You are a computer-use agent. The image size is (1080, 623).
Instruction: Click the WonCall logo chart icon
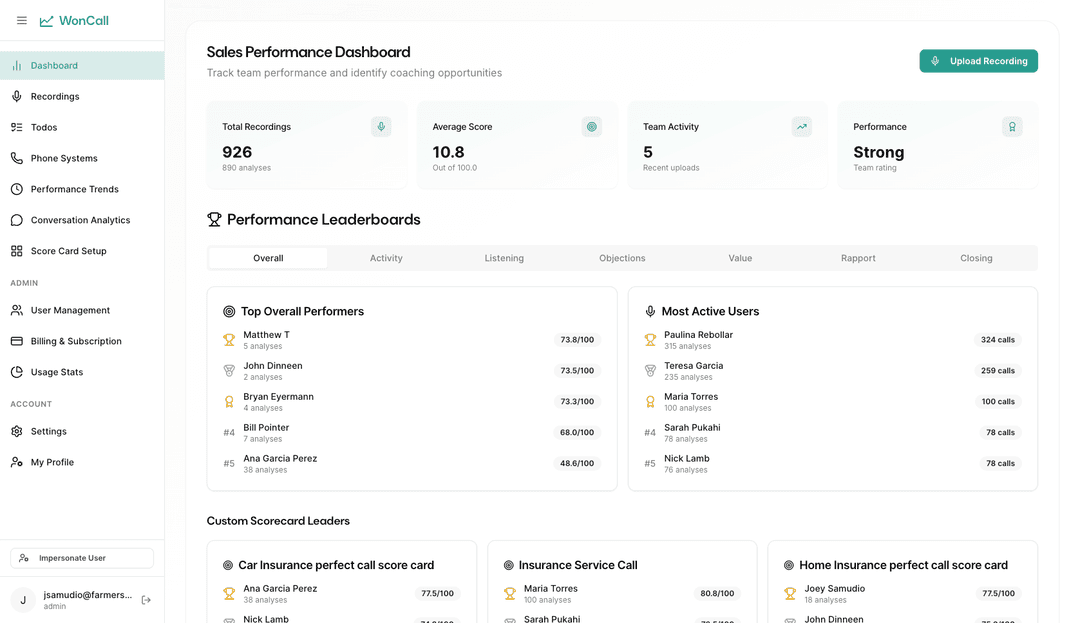[x=46, y=21]
